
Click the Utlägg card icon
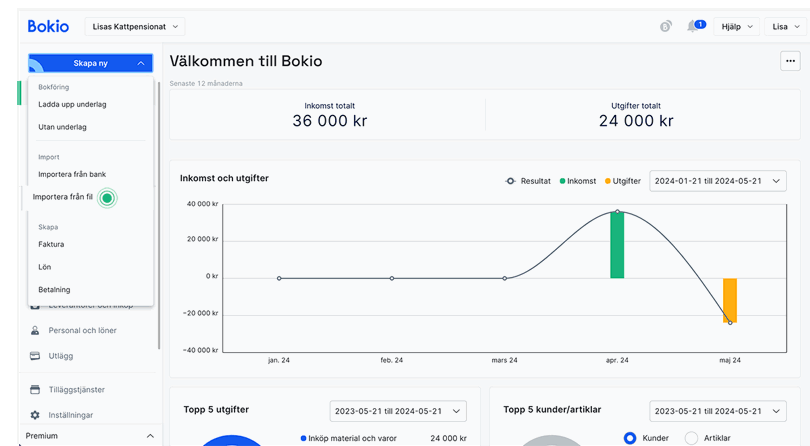[36, 355]
